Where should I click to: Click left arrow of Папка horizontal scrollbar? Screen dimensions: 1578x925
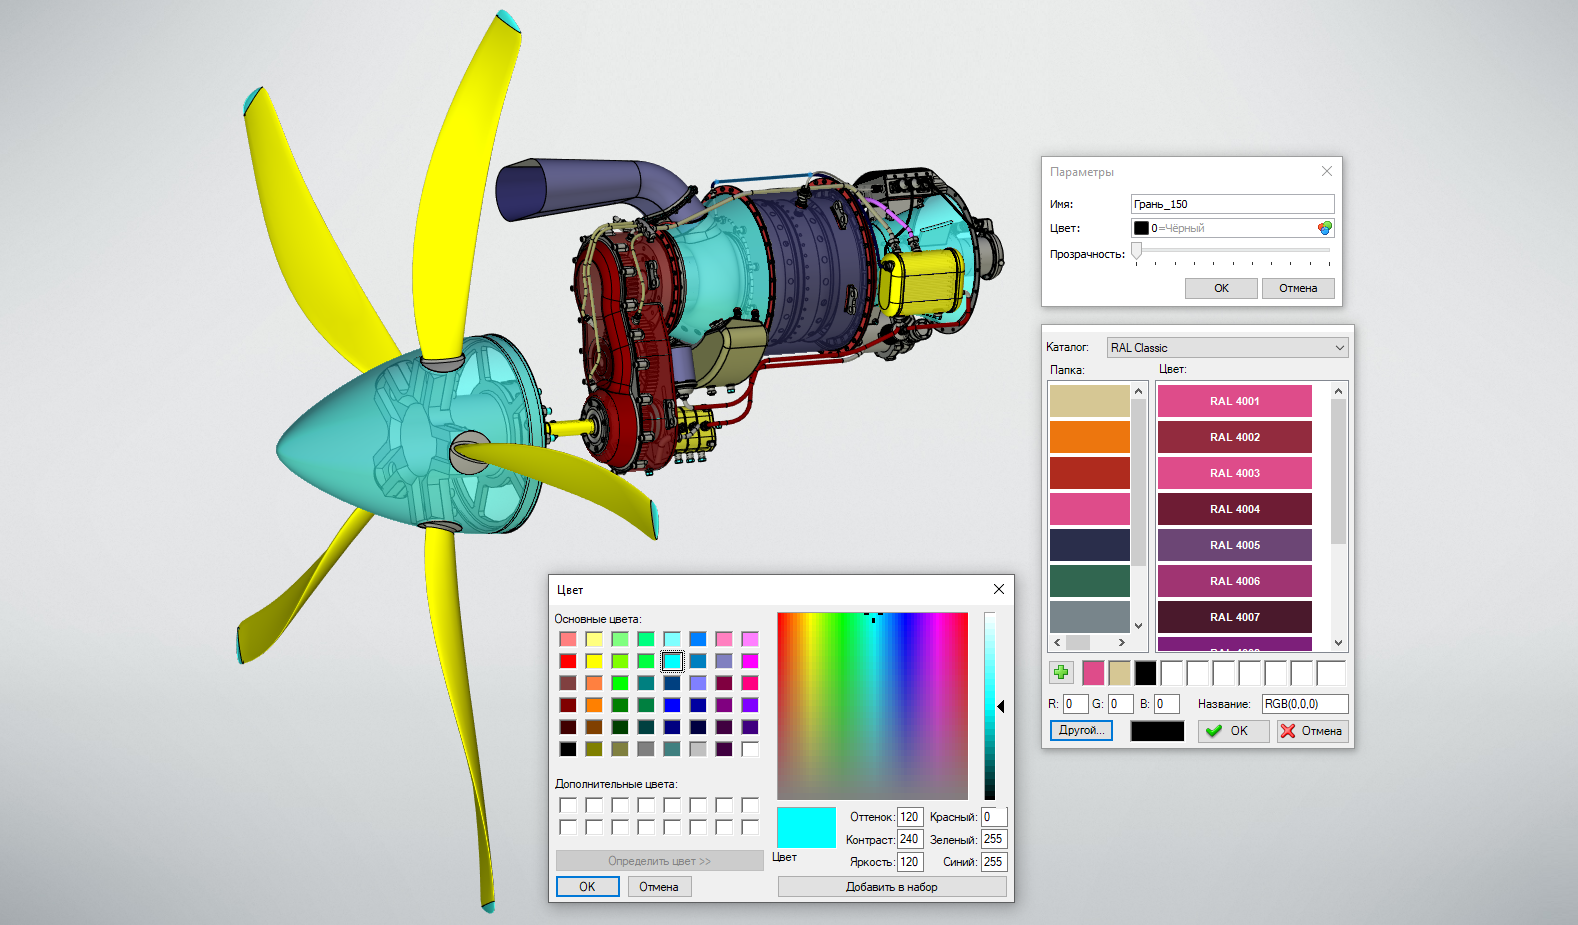click(1058, 642)
